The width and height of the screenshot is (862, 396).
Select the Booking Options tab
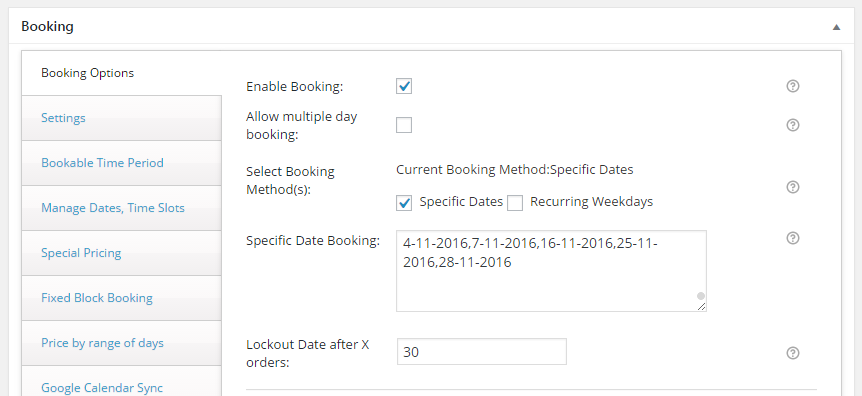[x=121, y=73]
